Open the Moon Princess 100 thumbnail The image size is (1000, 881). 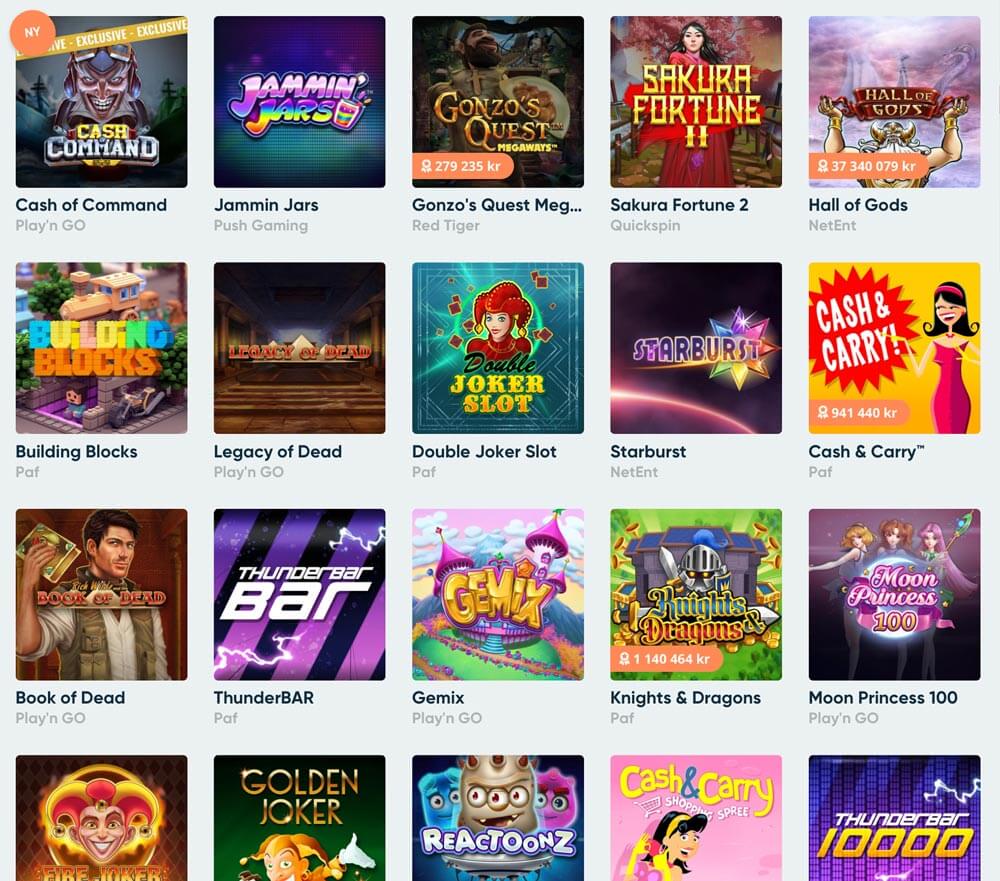(x=894, y=595)
